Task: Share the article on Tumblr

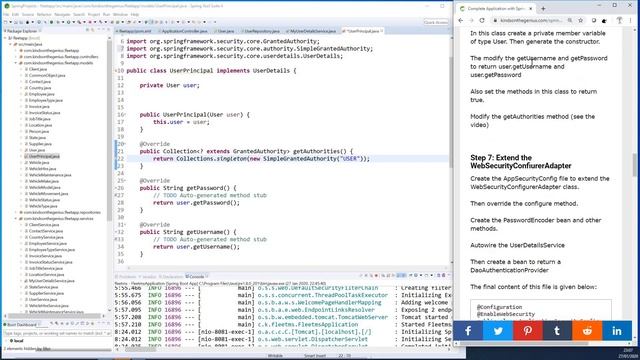Action: [x=558, y=331]
